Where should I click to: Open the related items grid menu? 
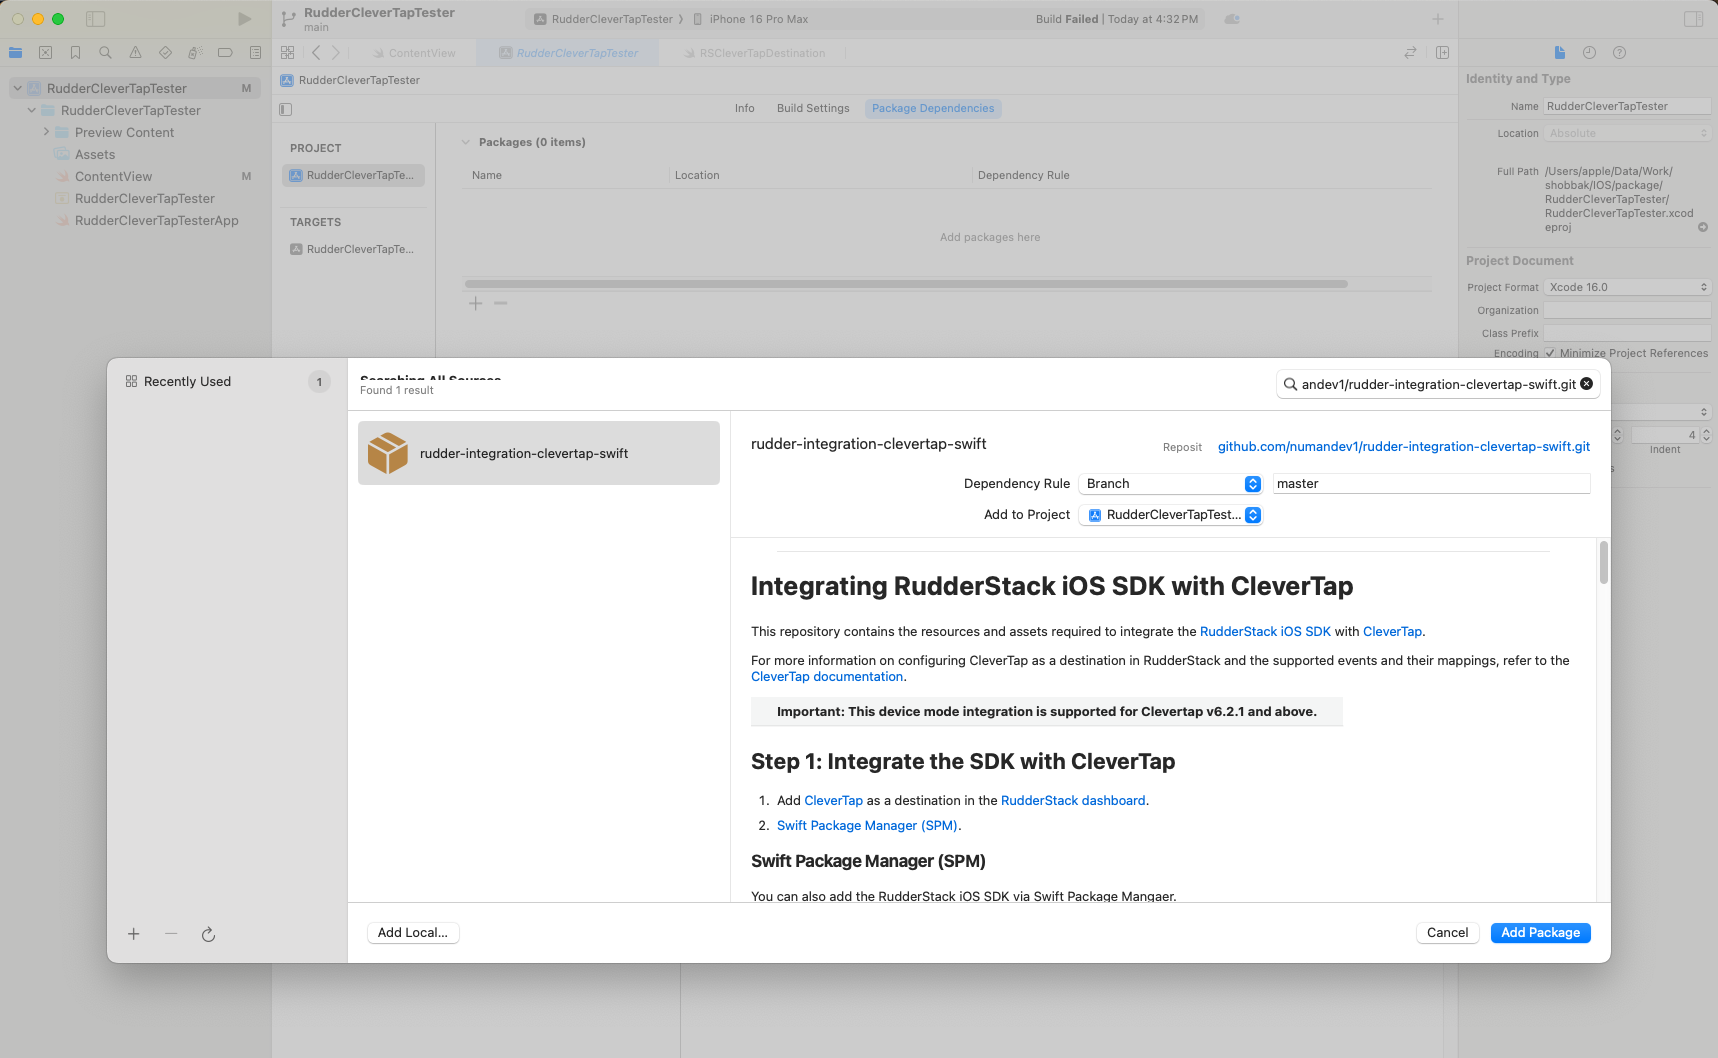(x=288, y=53)
